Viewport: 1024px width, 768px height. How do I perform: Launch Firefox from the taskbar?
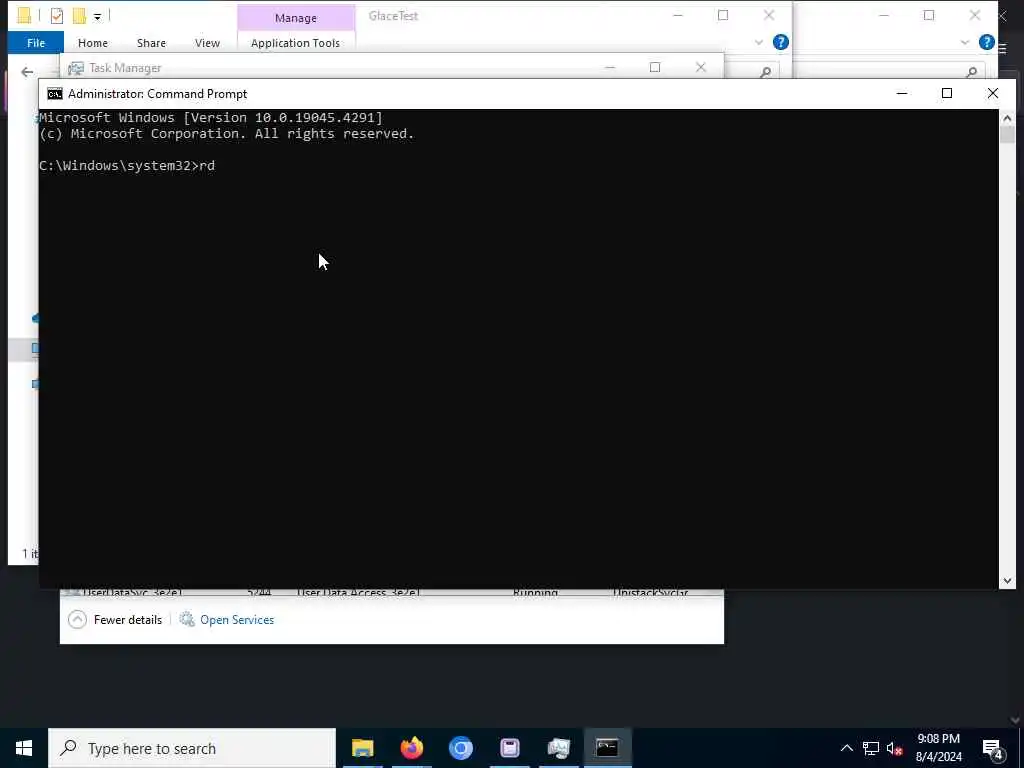pyautogui.click(x=411, y=748)
